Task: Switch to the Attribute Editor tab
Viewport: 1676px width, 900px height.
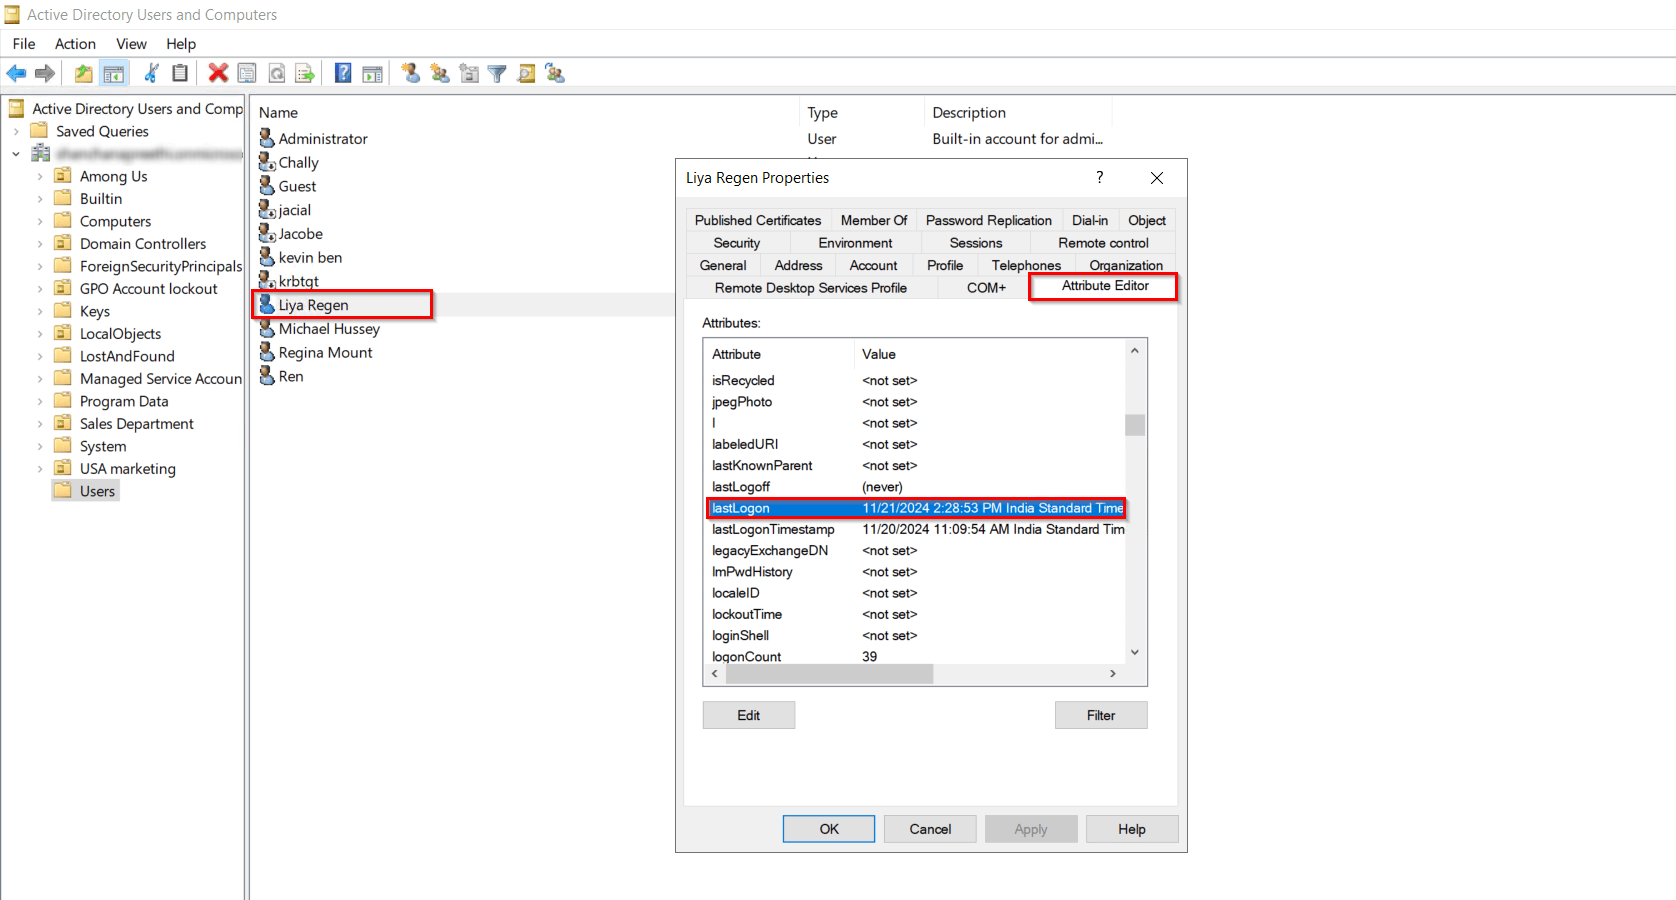Action: coord(1103,286)
